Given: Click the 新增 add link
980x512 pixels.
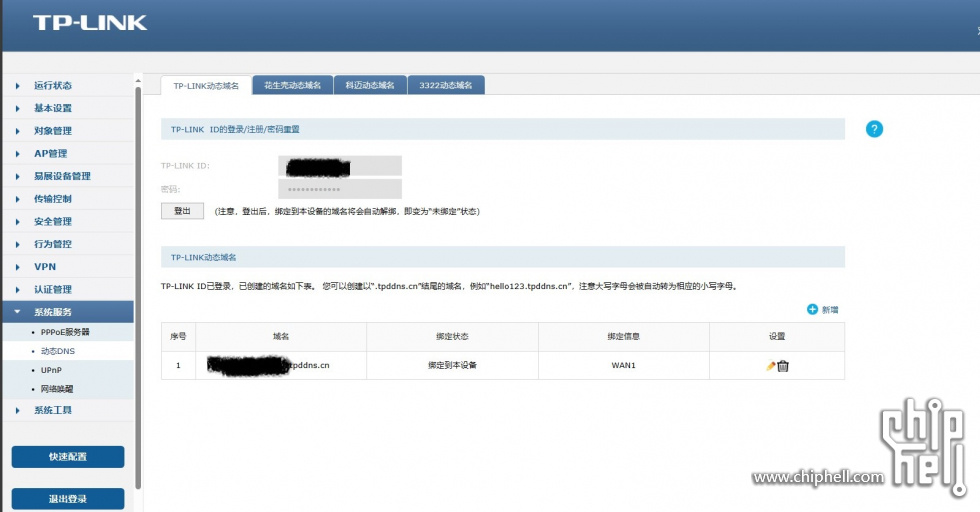Looking at the screenshot, I should (x=830, y=309).
